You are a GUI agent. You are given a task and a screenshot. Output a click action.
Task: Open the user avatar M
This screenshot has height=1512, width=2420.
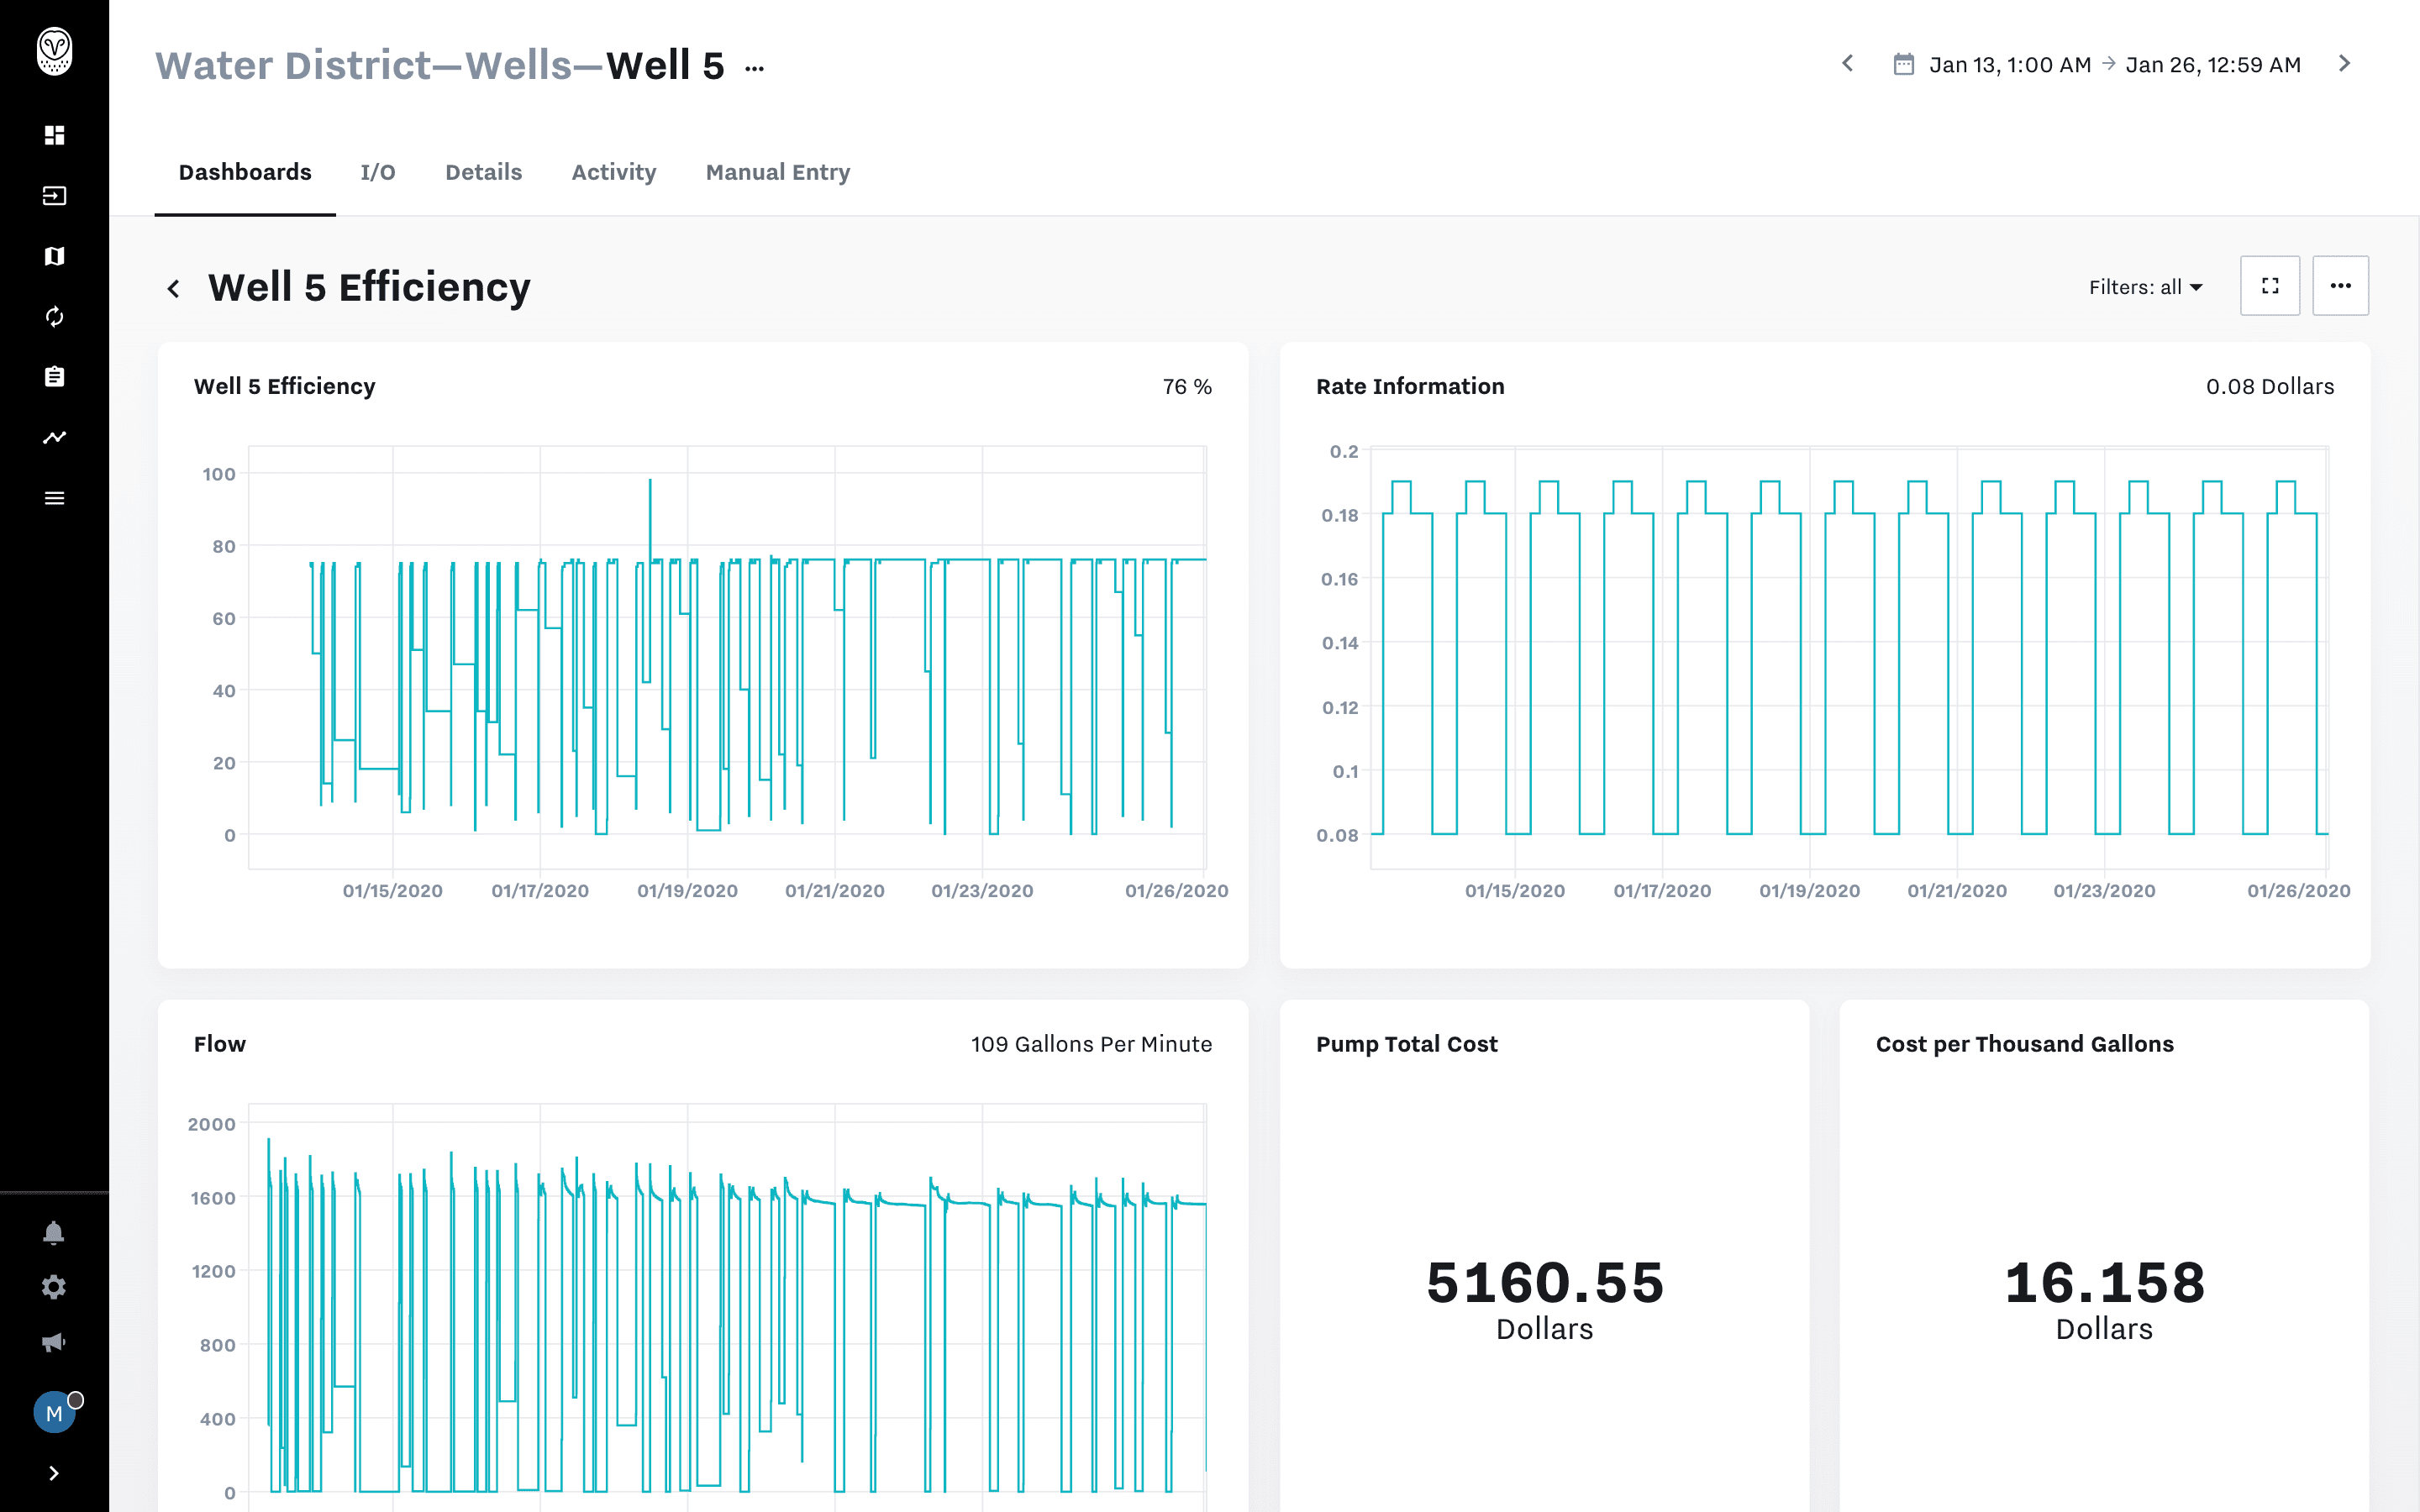[x=54, y=1413]
